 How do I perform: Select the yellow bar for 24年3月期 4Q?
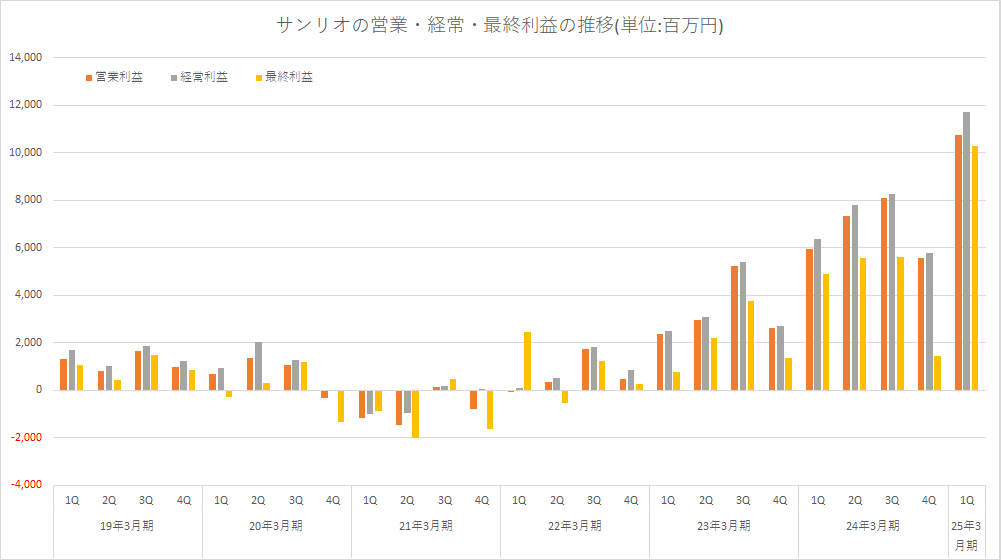point(937,373)
